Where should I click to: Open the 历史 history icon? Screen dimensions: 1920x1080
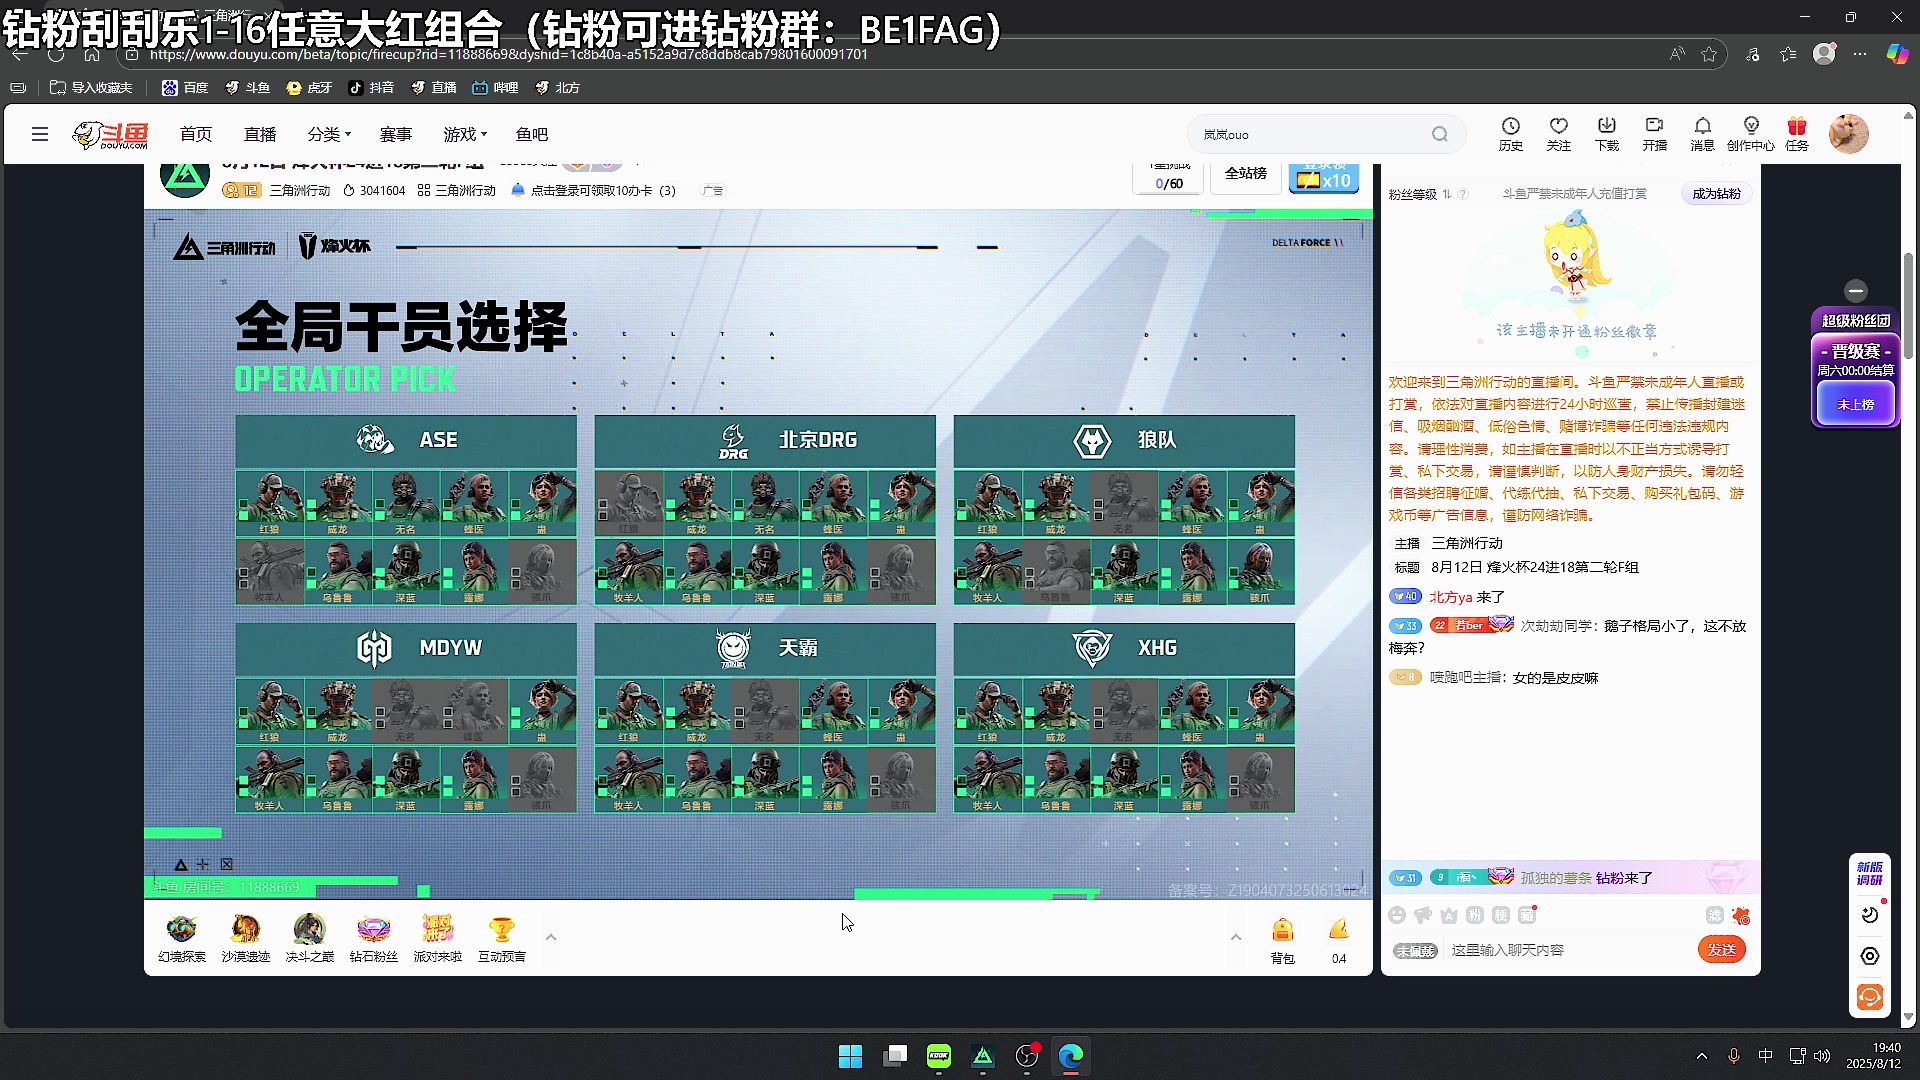coord(1510,133)
